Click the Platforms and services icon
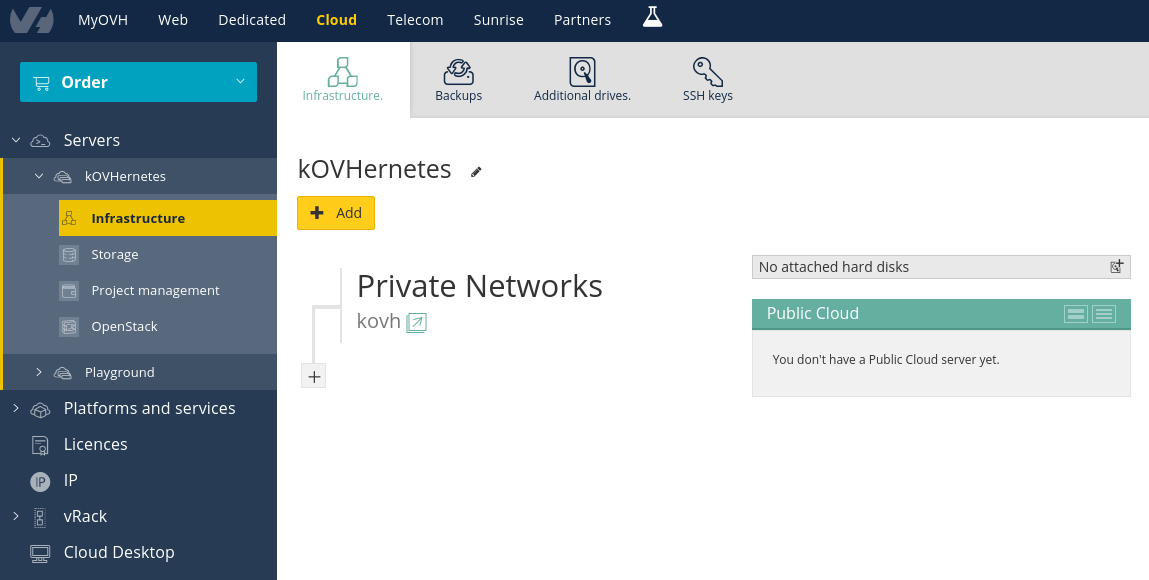This screenshot has height=580, width=1149. 40,409
